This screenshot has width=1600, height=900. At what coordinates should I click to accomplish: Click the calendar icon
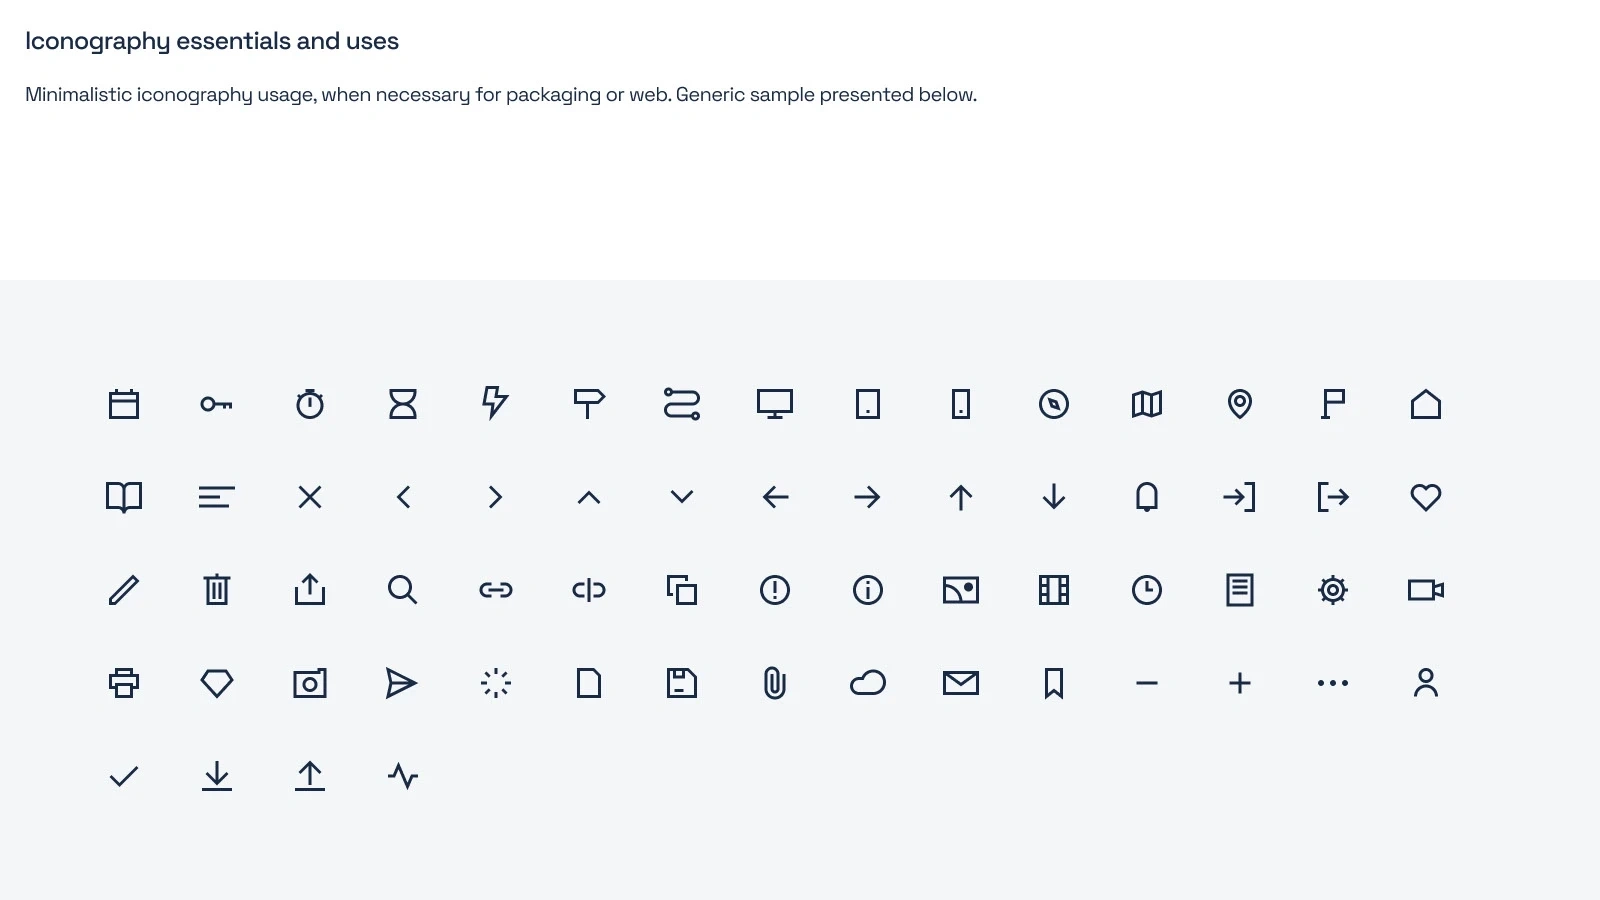tap(124, 404)
